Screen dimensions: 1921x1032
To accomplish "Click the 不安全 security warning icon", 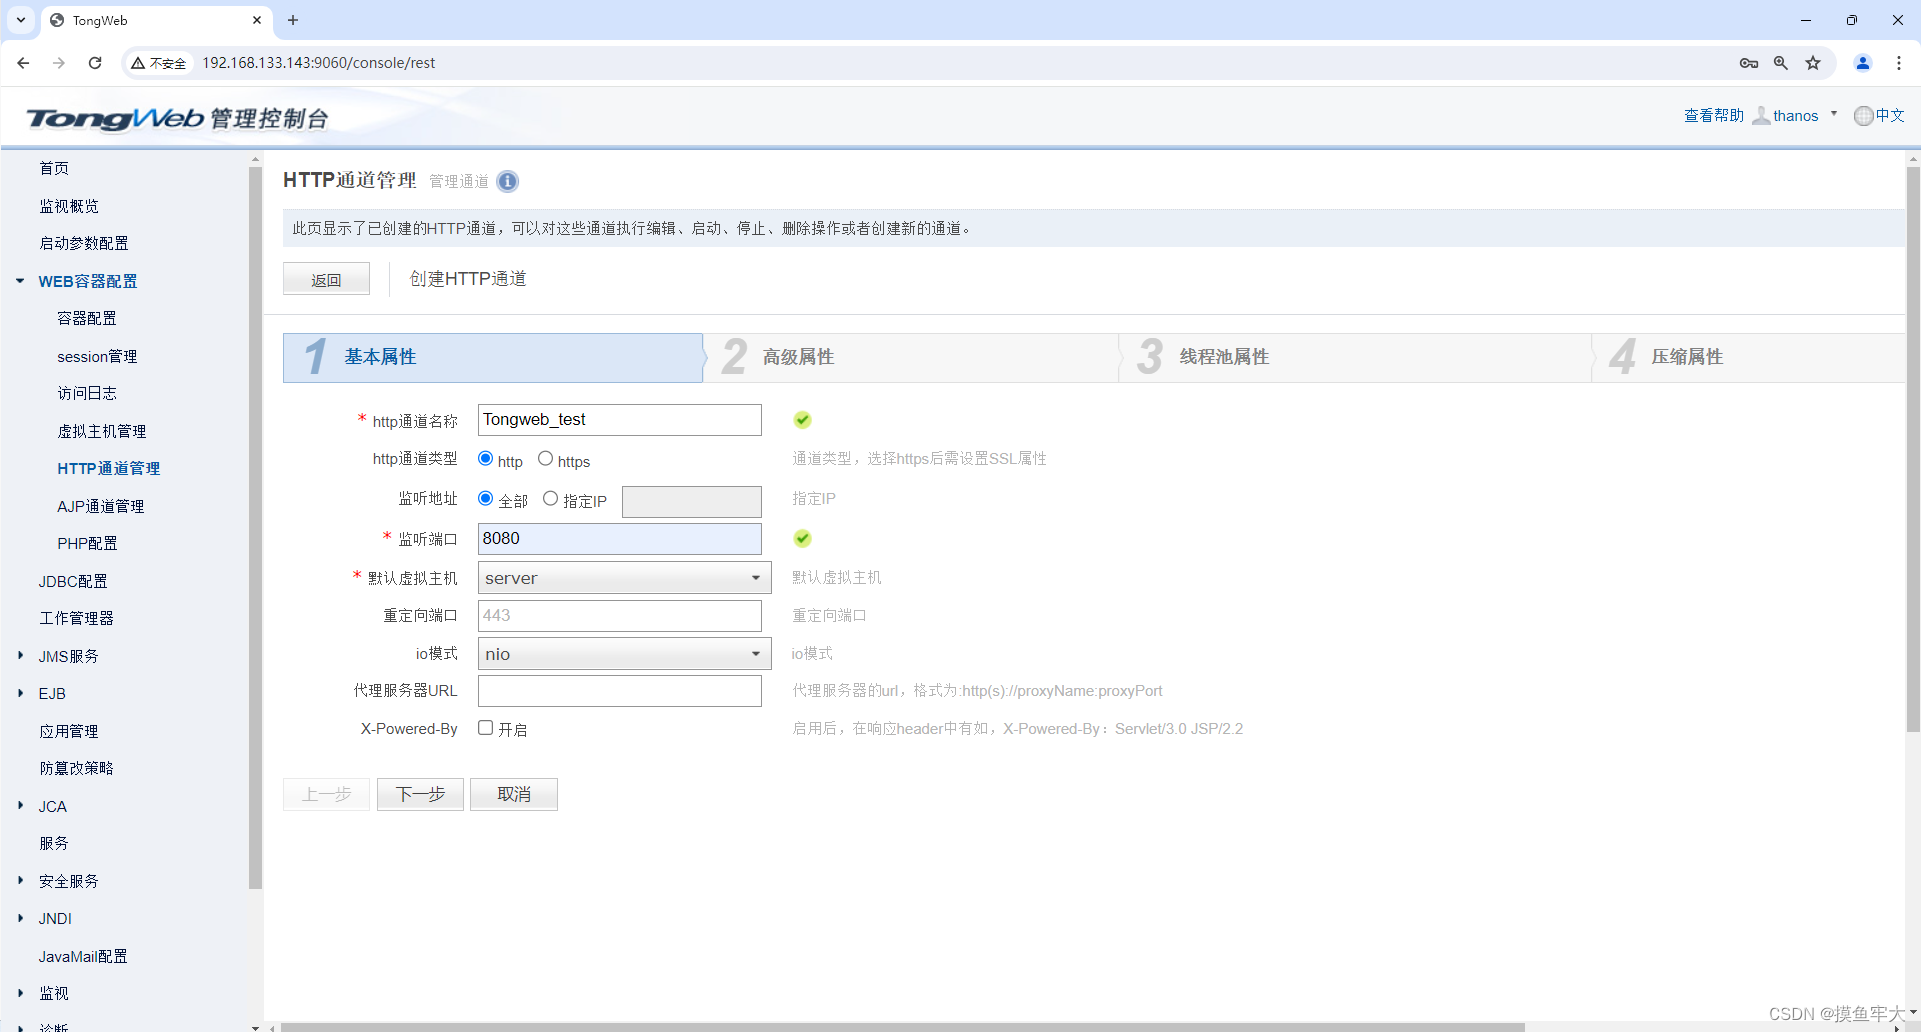I will pyautogui.click(x=158, y=63).
